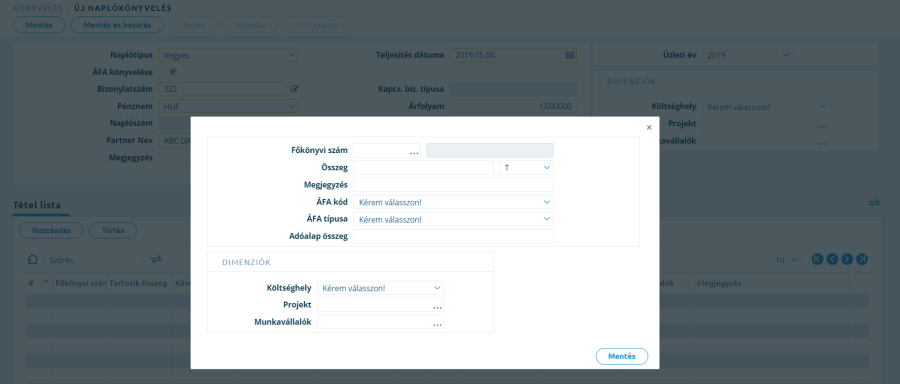Click the refresh icon beside Szűrés

[x=33, y=260]
